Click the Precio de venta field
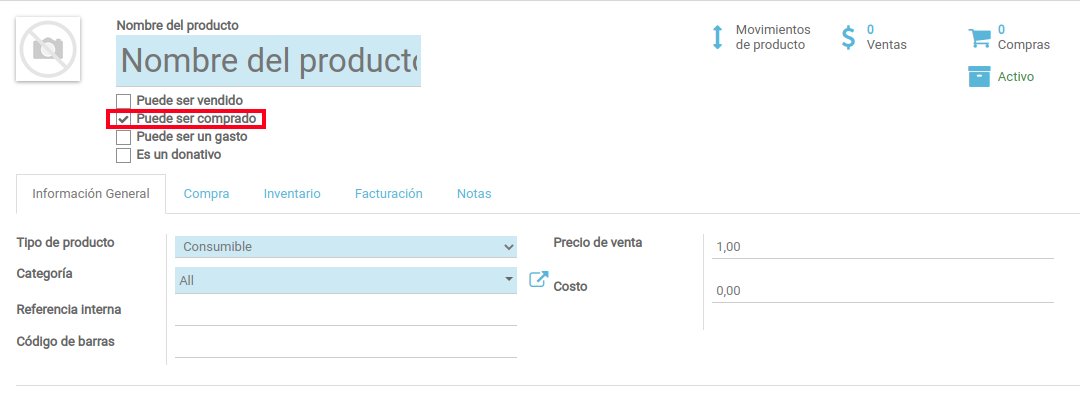The height and width of the screenshot is (399, 1080). tap(883, 247)
